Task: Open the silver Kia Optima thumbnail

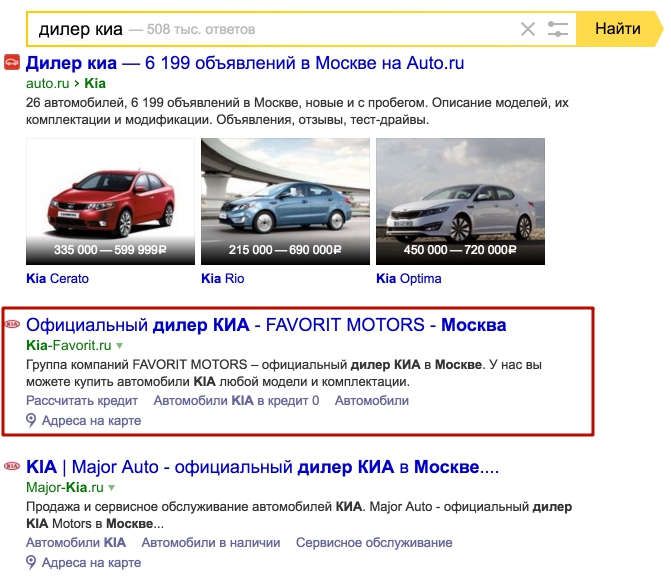Action: [460, 201]
